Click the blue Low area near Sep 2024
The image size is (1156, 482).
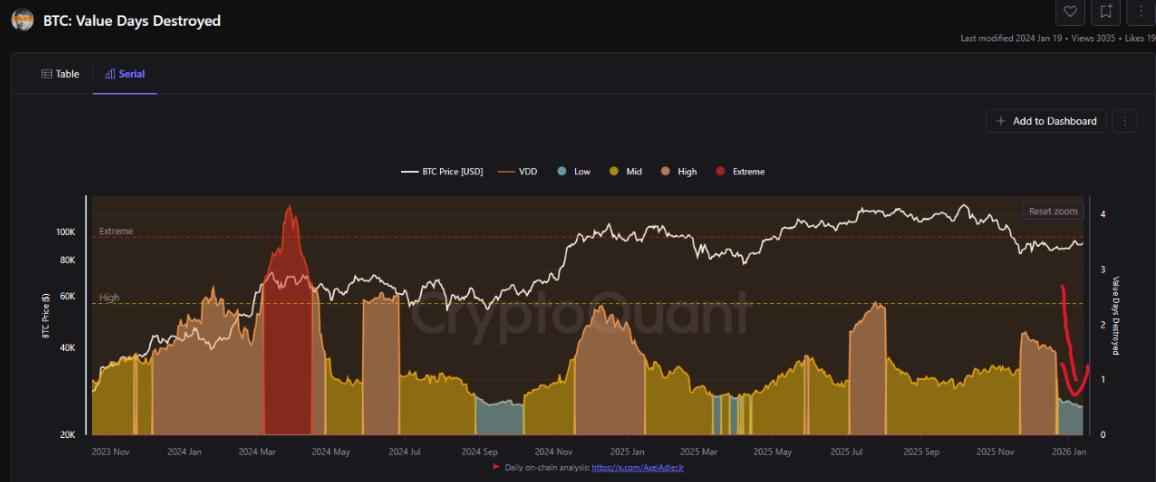(x=498, y=418)
